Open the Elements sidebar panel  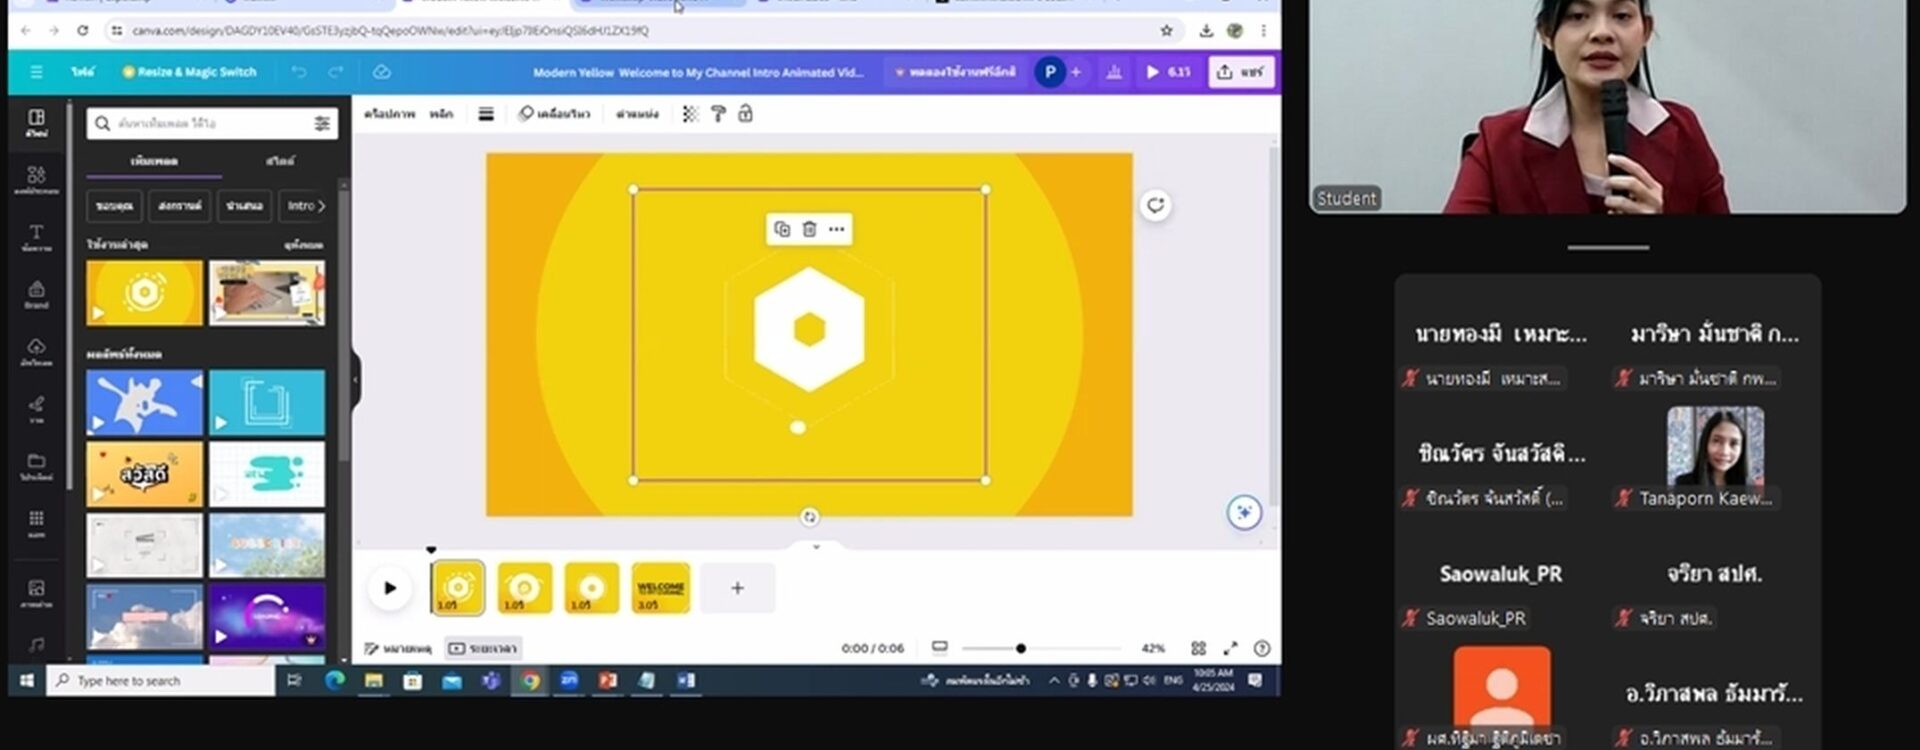[36, 180]
